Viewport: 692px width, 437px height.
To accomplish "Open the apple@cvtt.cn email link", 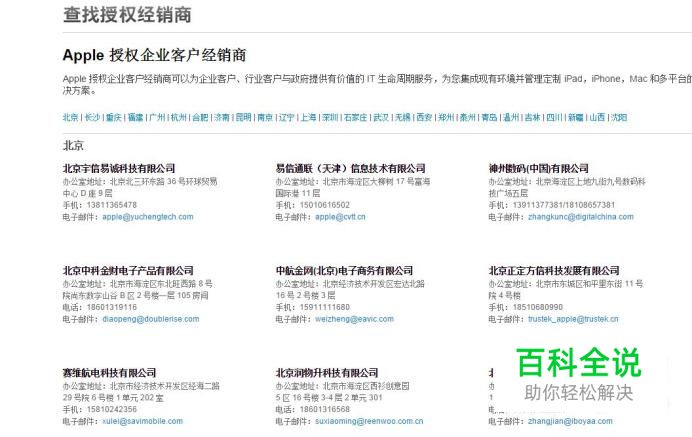I will [340, 217].
